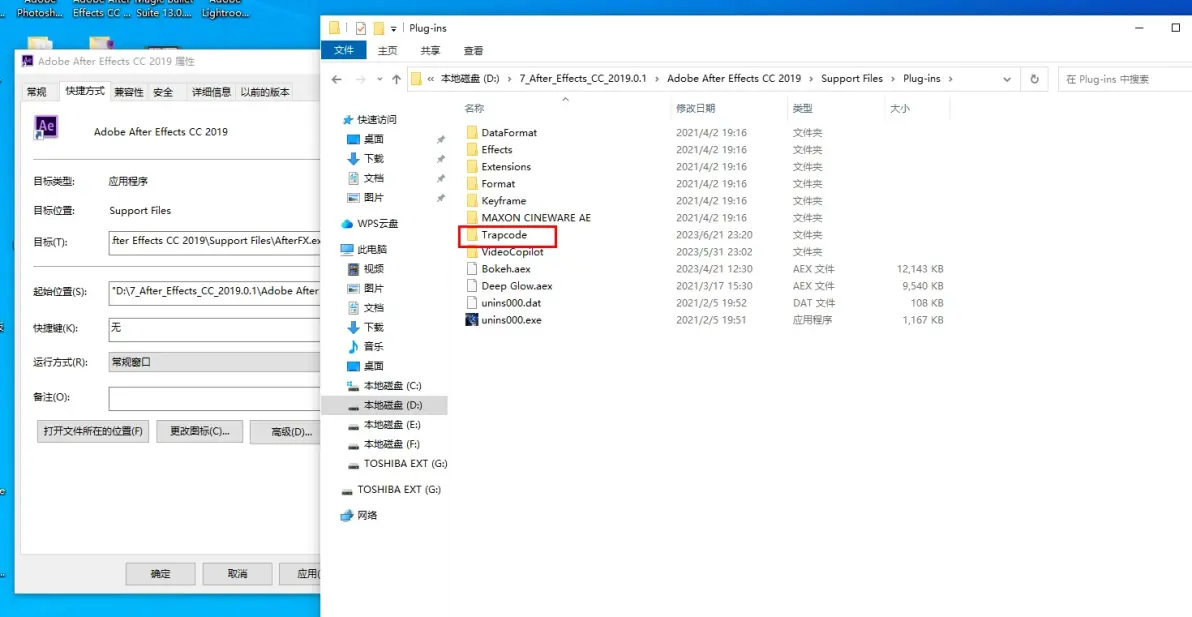Click the 本地磁盘 (C:) drive icon

pyautogui.click(x=353, y=386)
